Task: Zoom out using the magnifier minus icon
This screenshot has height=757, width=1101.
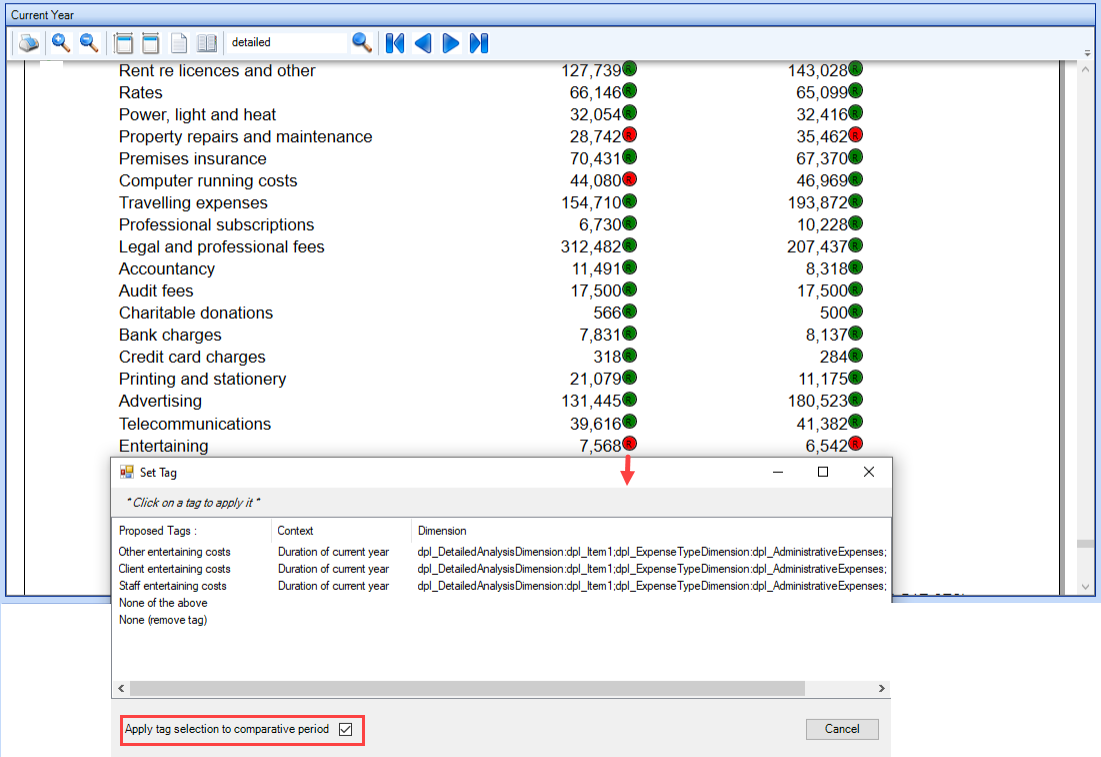Action: [x=88, y=43]
